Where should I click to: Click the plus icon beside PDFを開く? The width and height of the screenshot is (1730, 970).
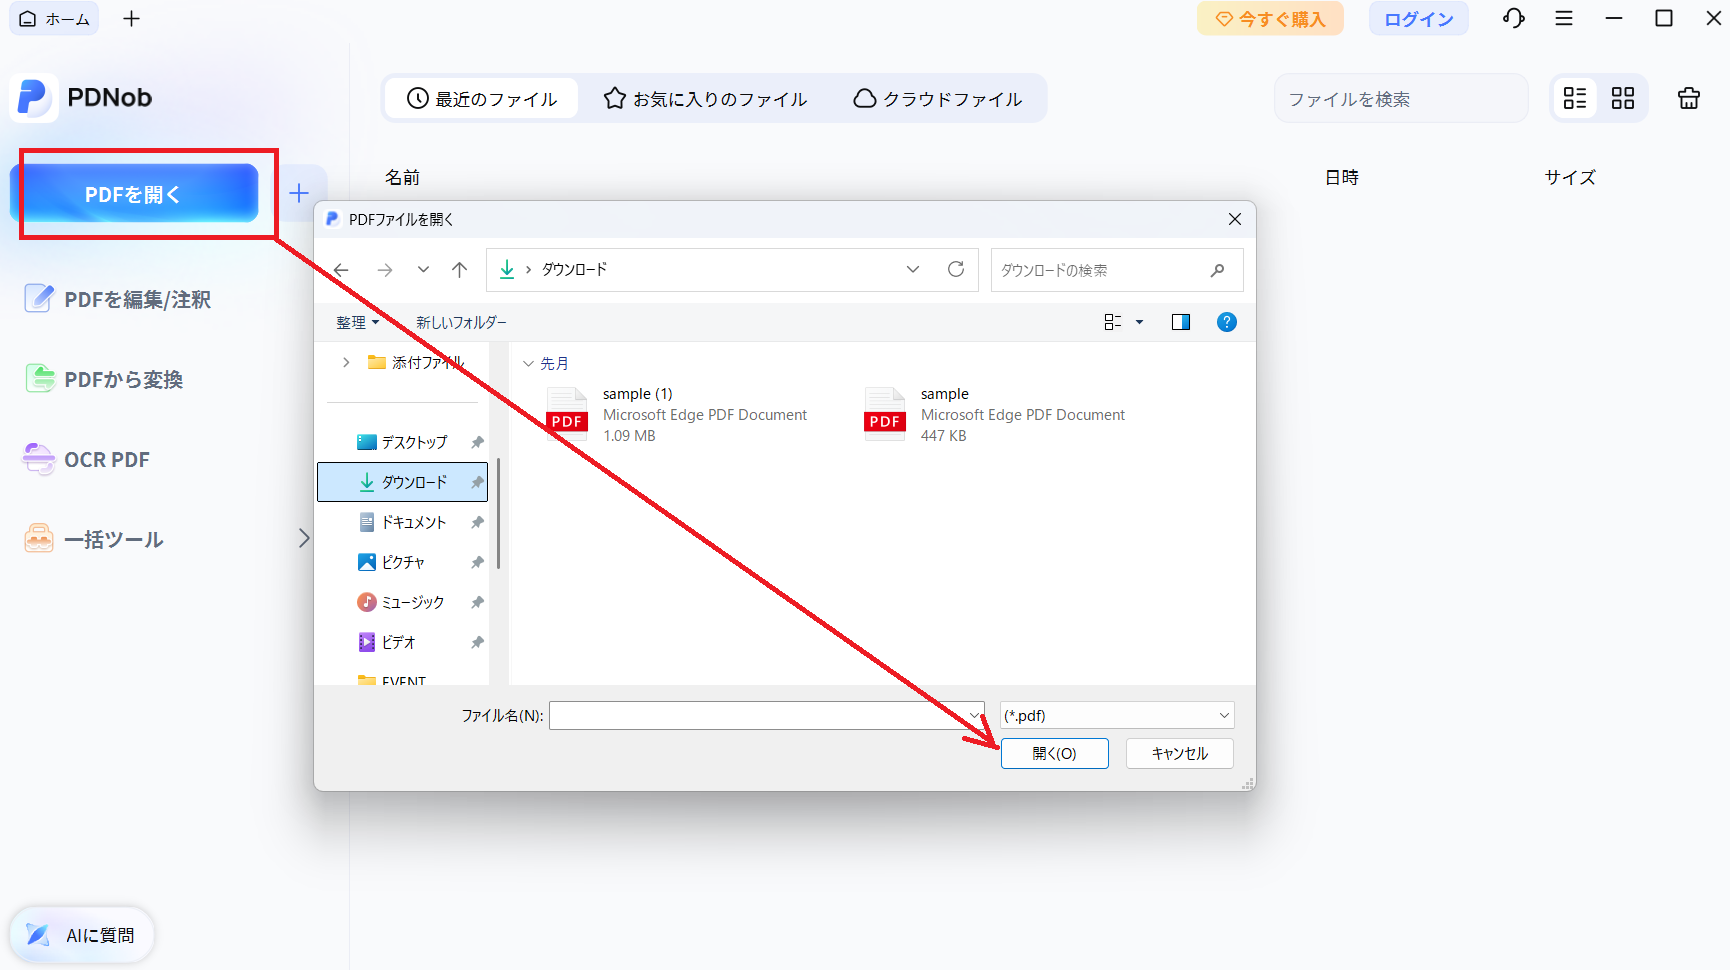click(x=298, y=193)
